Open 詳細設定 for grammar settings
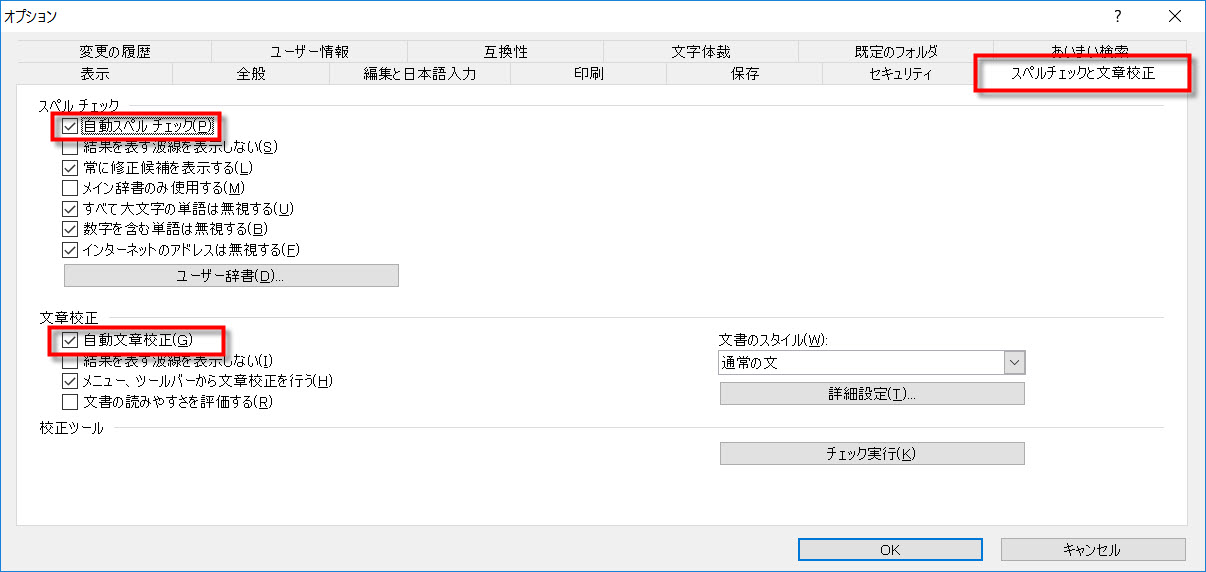1206x572 pixels. pos(872,394)
